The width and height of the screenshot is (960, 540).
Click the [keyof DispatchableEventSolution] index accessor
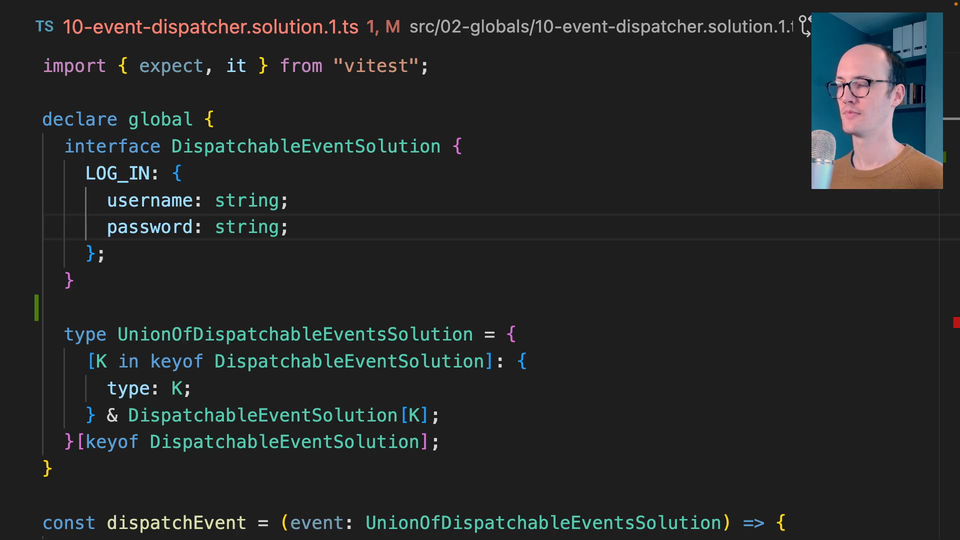click(x=257, y=441)
